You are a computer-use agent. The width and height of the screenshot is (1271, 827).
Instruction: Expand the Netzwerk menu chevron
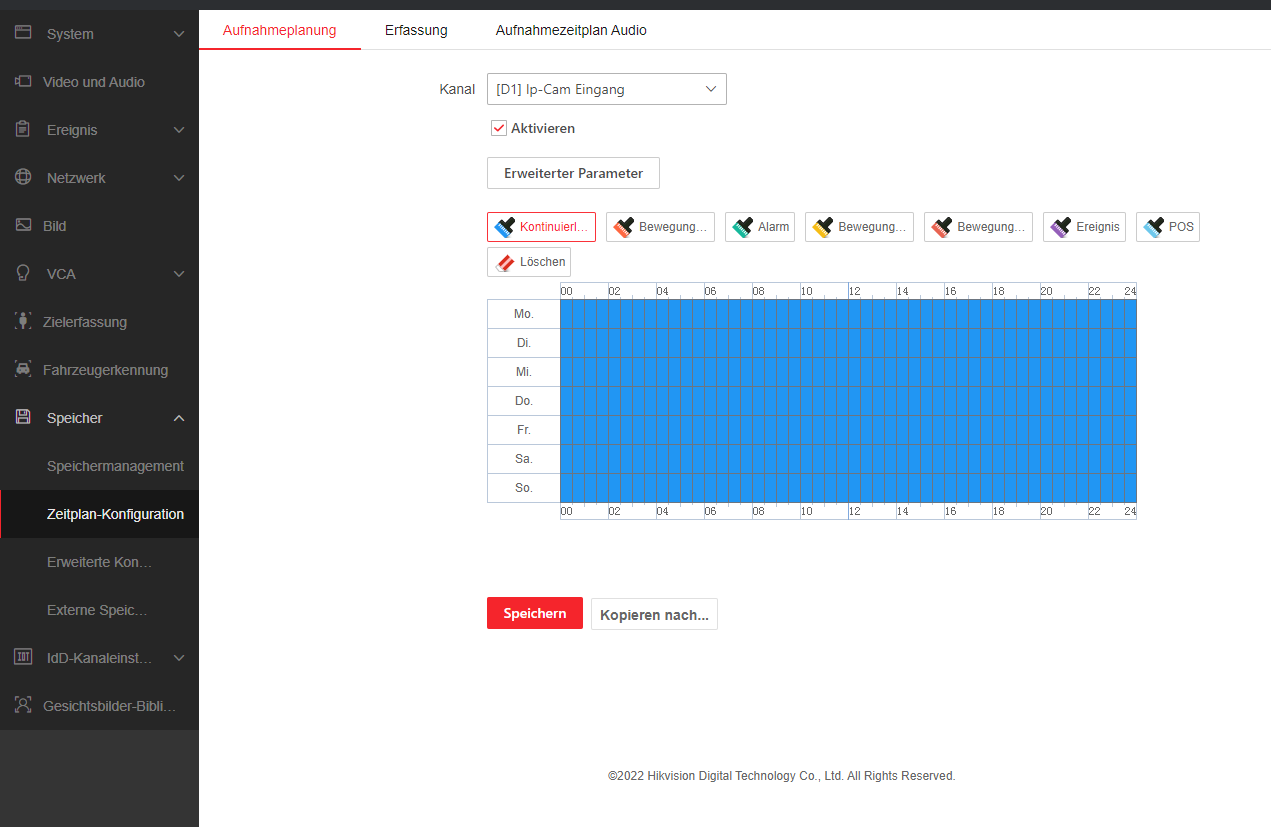pos(179,178)
